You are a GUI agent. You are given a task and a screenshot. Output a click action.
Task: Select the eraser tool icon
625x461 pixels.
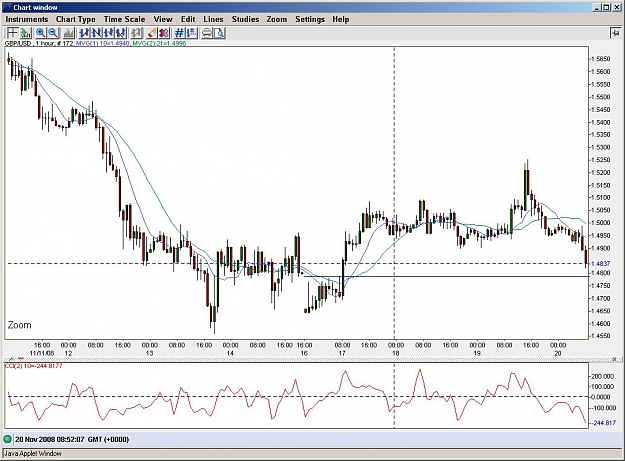click(x=152, y=33)
